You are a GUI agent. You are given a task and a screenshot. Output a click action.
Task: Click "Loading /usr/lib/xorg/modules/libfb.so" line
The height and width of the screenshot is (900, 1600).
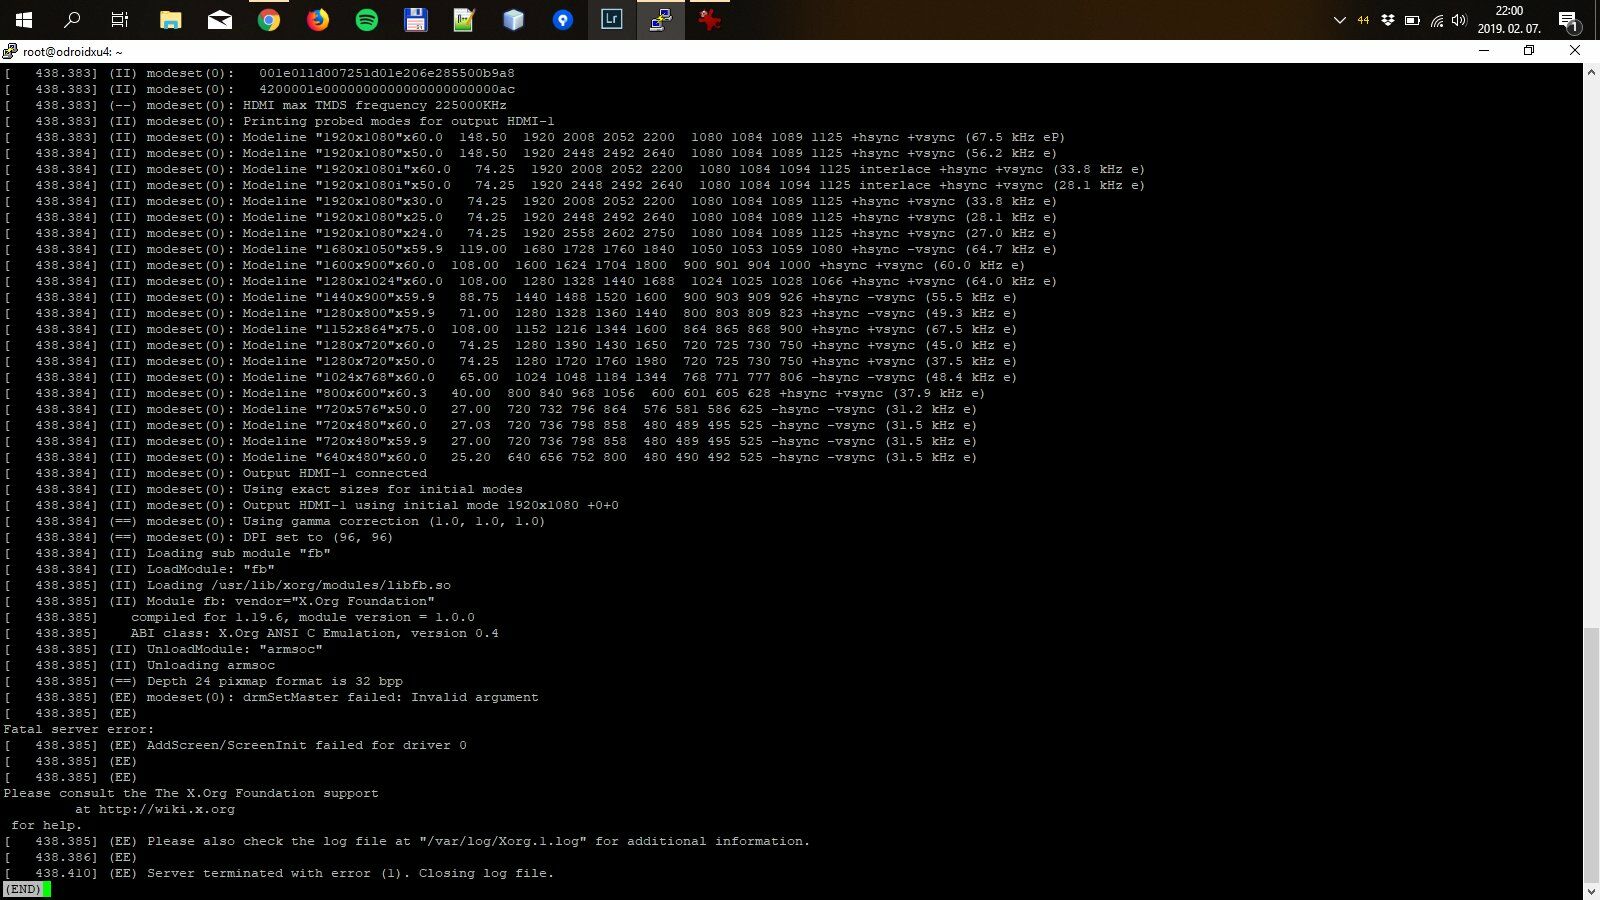(299, 585)
